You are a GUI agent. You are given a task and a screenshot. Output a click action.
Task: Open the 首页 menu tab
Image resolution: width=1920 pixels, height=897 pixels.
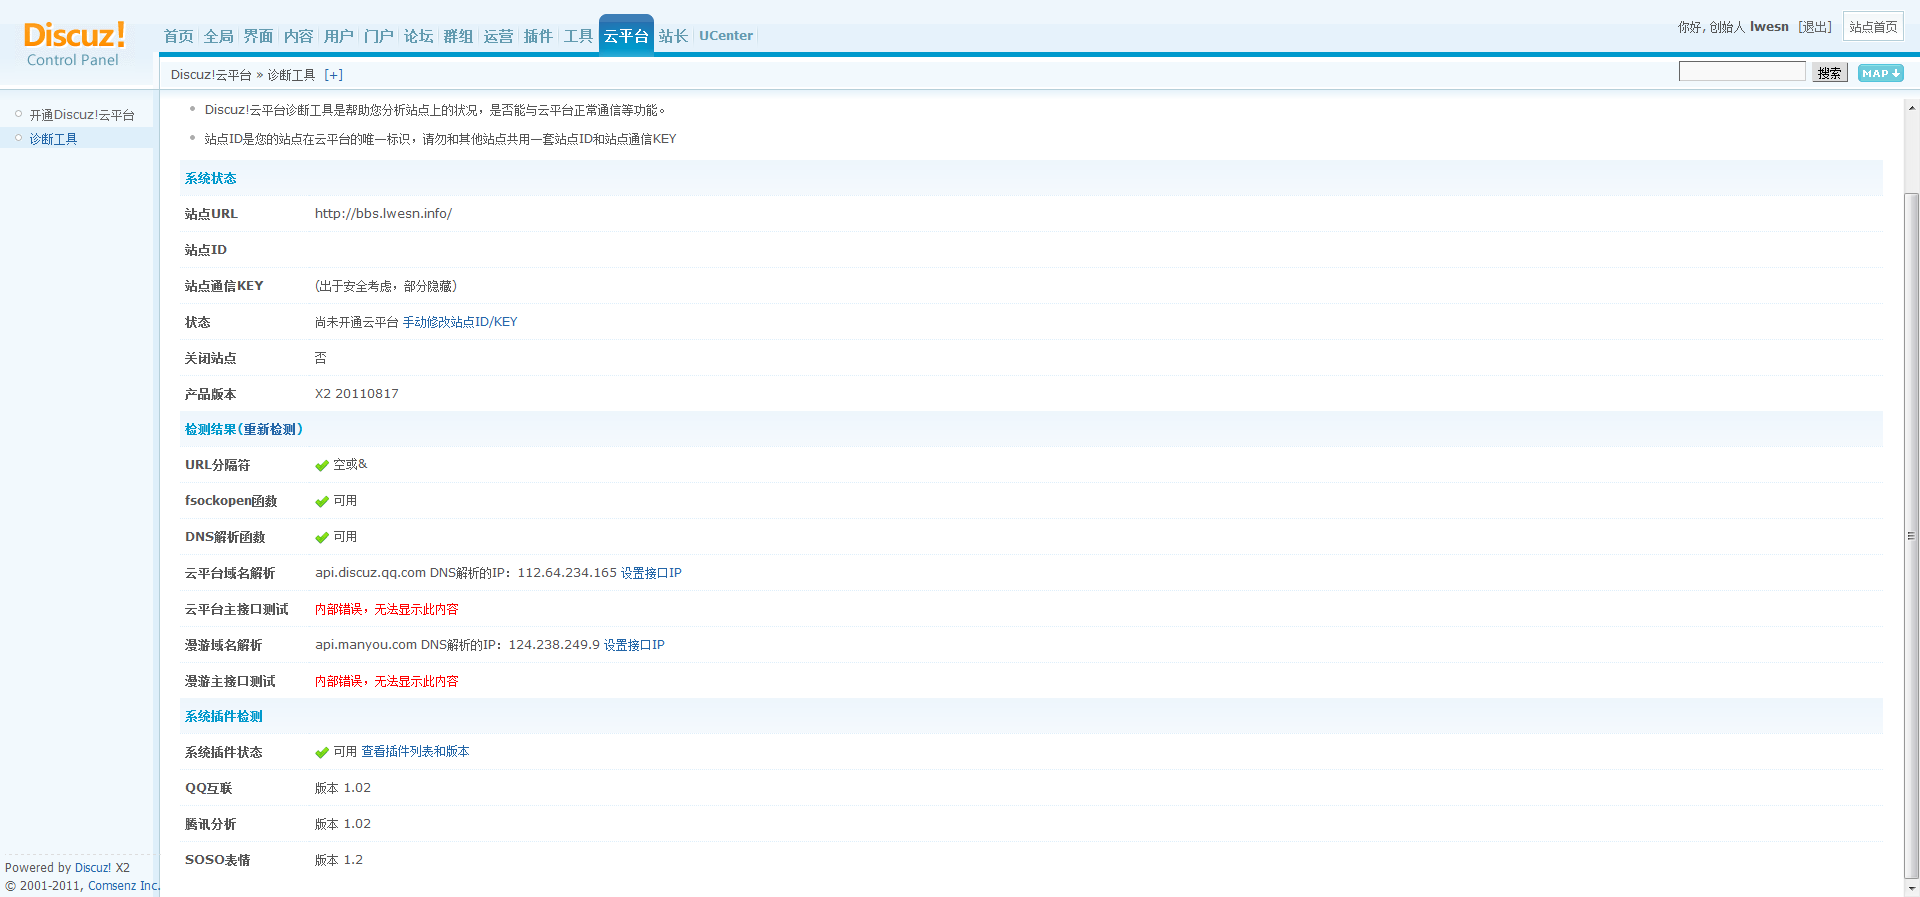click(179, 36)
